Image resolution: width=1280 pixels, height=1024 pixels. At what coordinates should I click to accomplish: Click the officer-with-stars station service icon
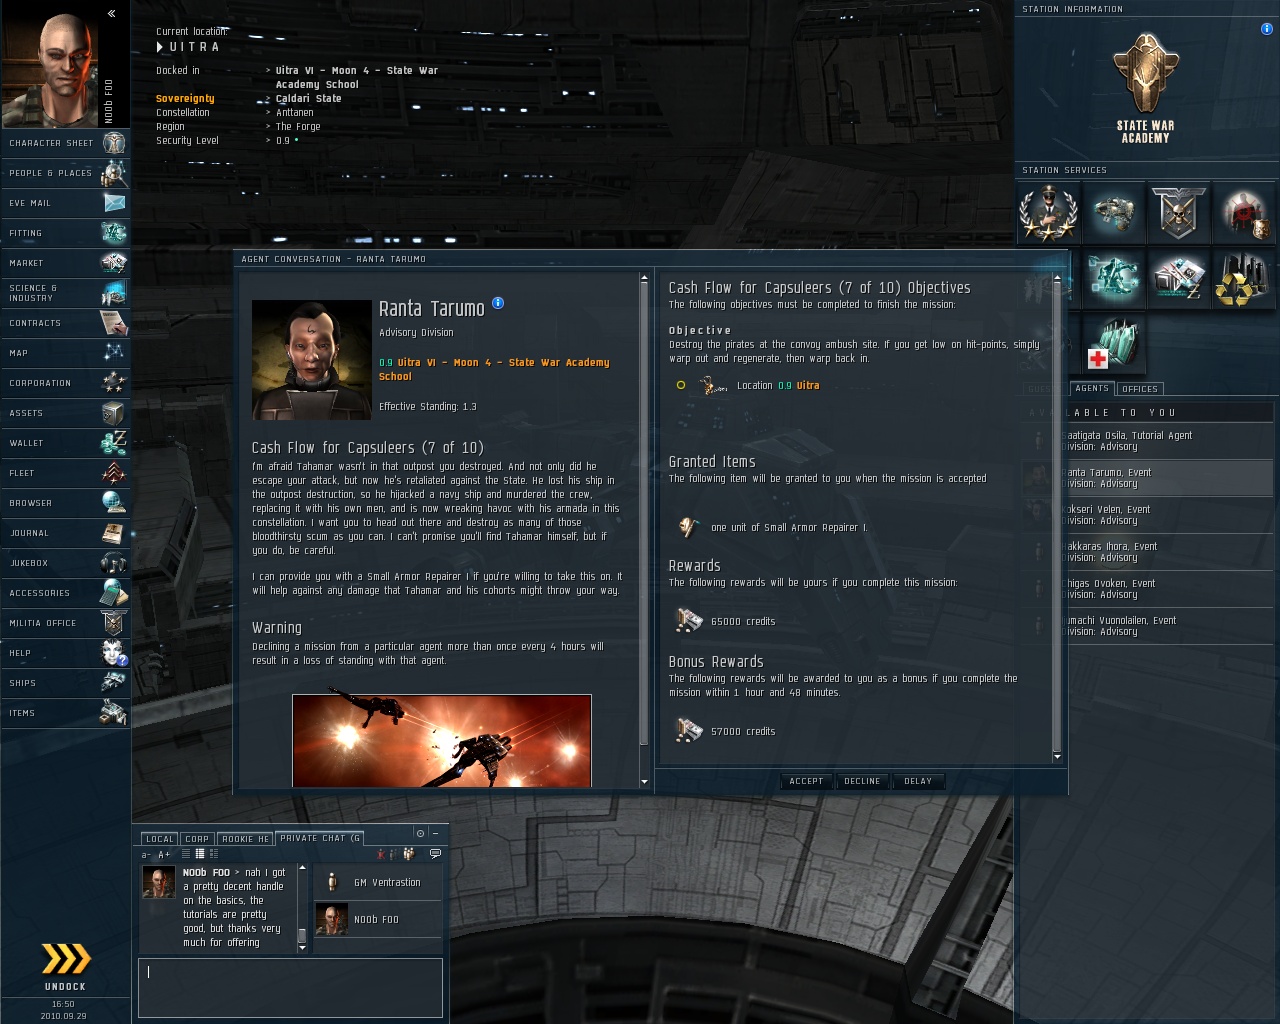coord(1047,212)
